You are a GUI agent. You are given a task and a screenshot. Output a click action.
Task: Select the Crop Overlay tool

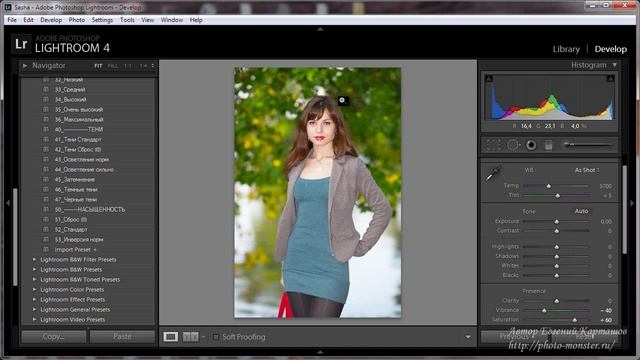click(x=493, y=145)
